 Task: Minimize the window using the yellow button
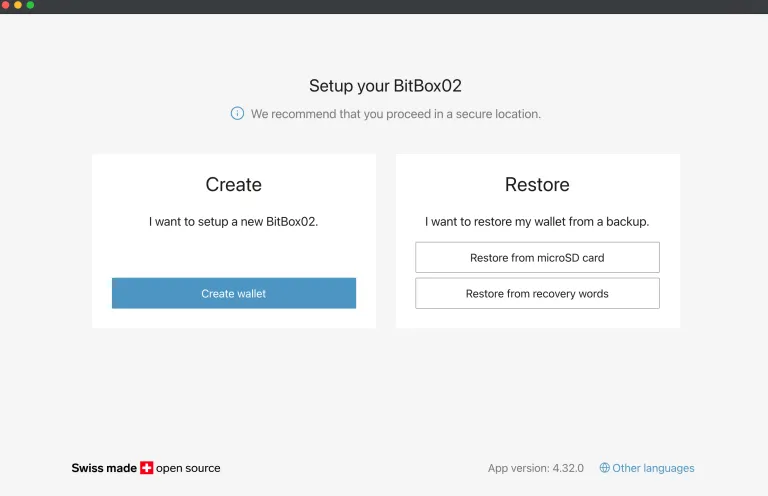point(18,5)
